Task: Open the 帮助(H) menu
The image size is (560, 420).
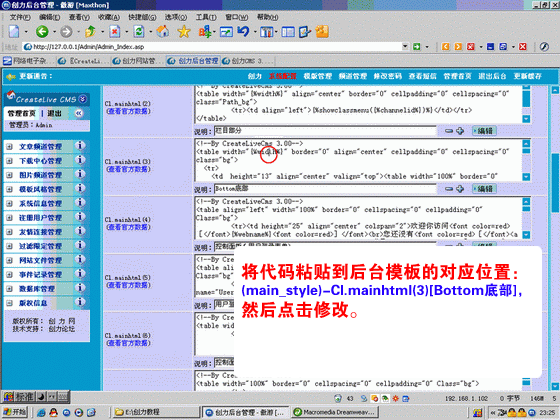Action: tap(268, 17)
